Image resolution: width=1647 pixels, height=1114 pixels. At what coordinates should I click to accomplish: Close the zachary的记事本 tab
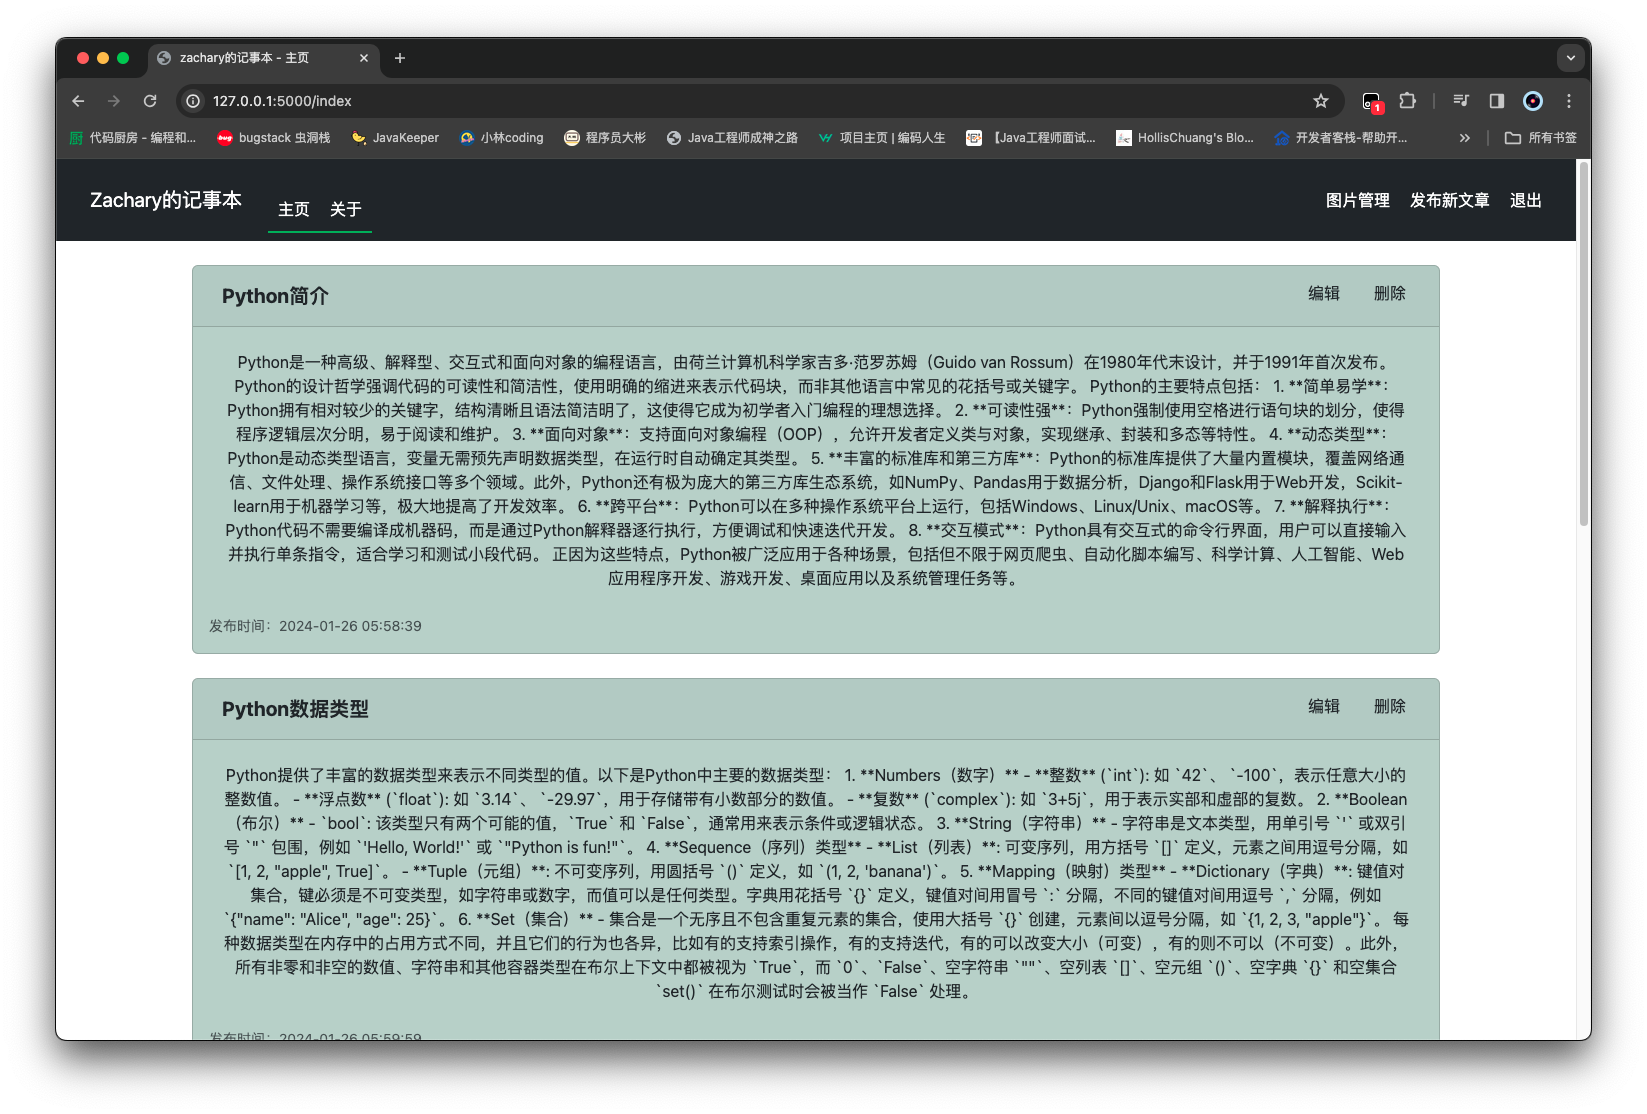coord(364,58)
